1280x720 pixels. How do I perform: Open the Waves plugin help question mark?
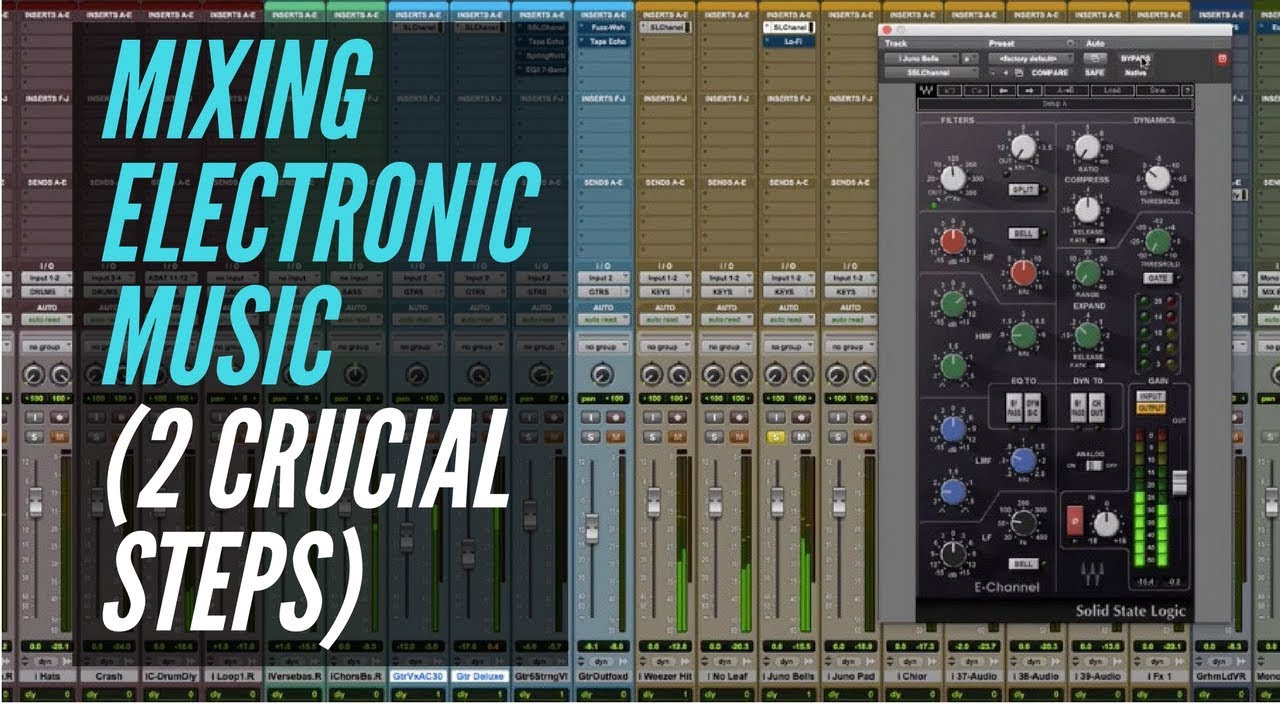pos(1187,90)
